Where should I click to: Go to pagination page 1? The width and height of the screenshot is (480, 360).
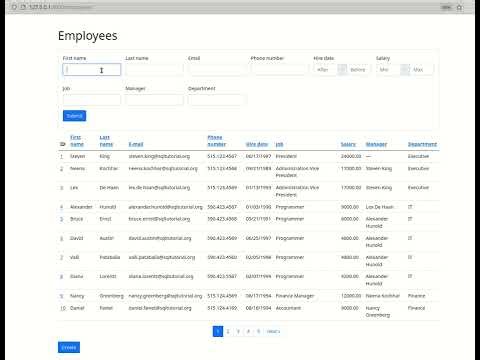tap(218, 331)
